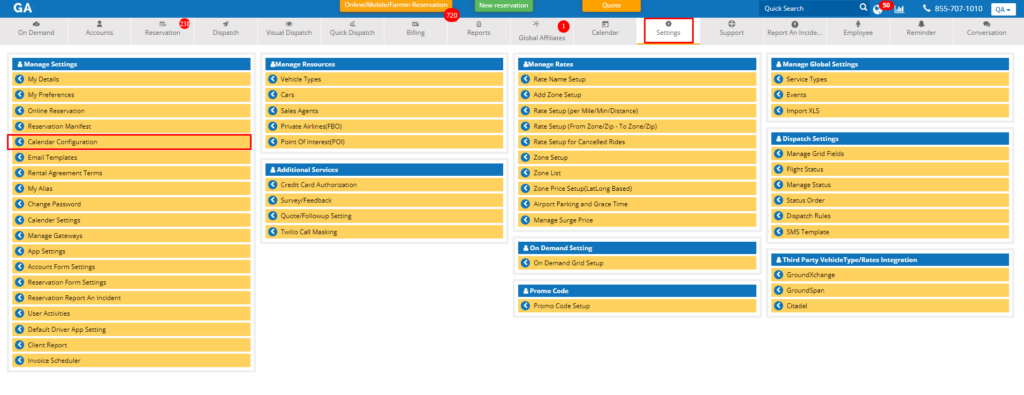Screen dimensions: 1024x395
Task: Open the bar chart icon in header
Action: pyautogui.click(x=900, y=9)
